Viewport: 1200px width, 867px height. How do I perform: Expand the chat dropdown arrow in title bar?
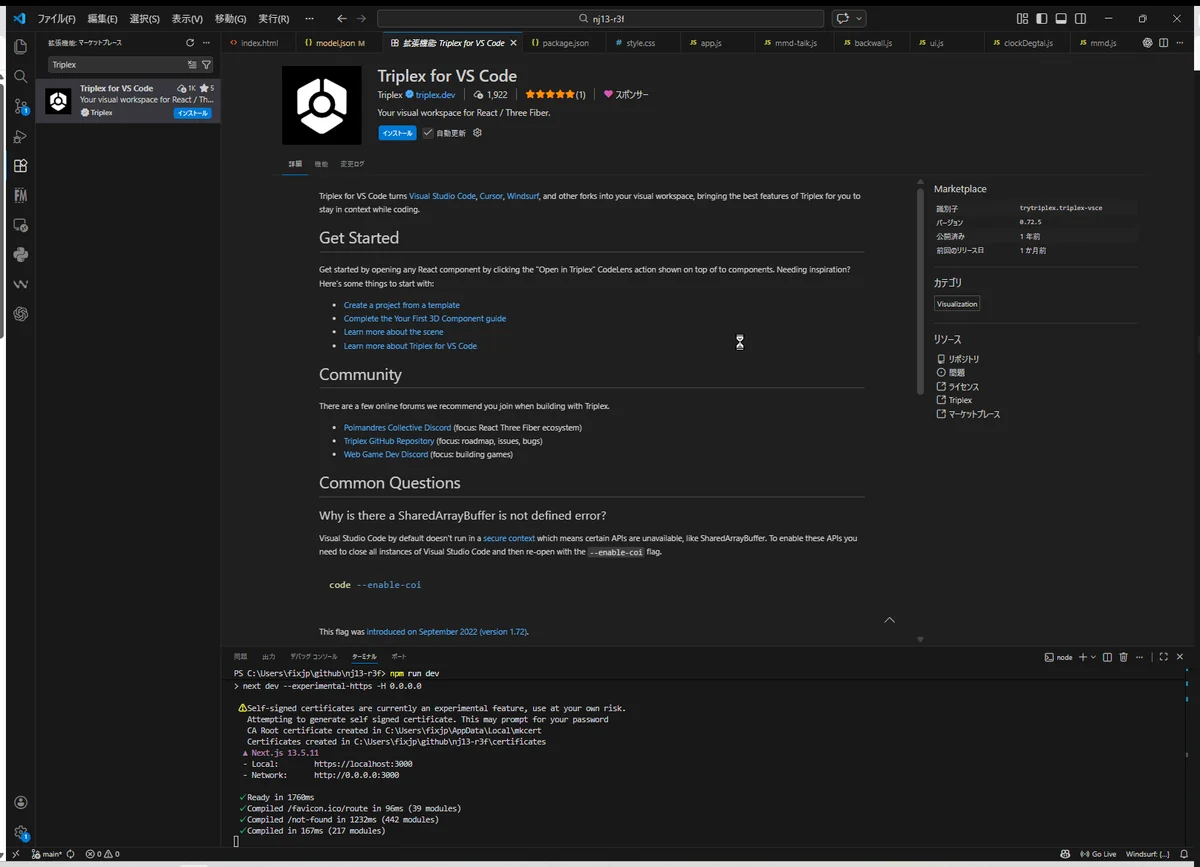859,19
